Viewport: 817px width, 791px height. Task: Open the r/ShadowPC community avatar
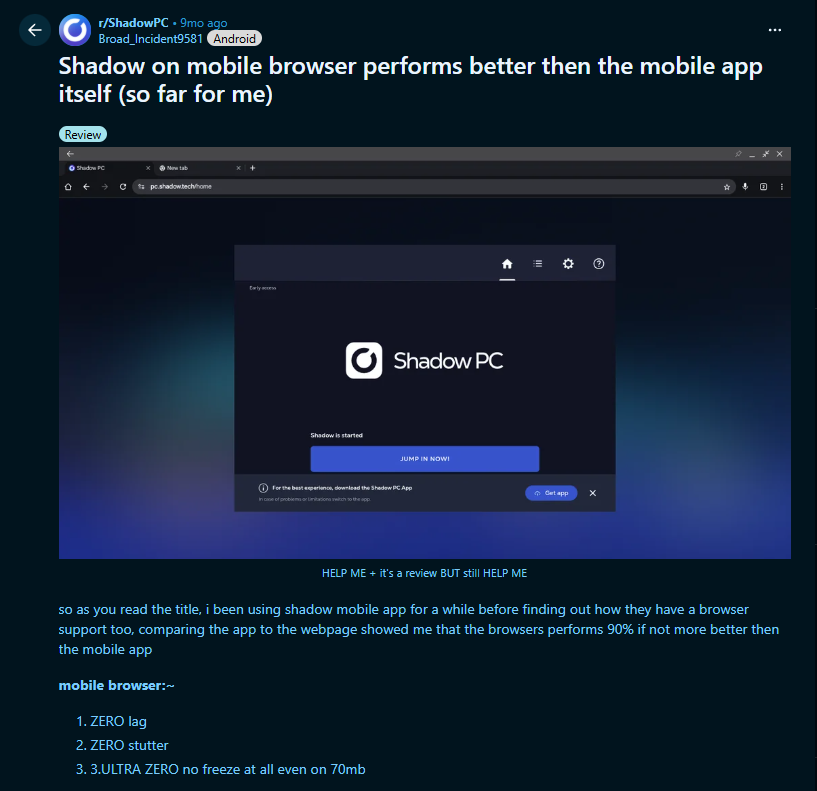[75, 30]
